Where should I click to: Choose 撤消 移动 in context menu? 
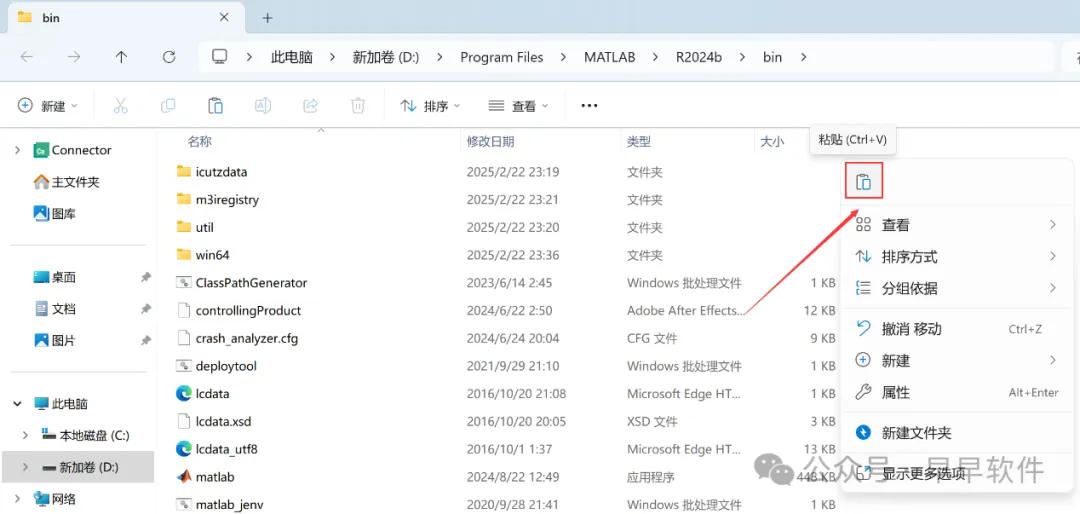[x=957, y=329]
